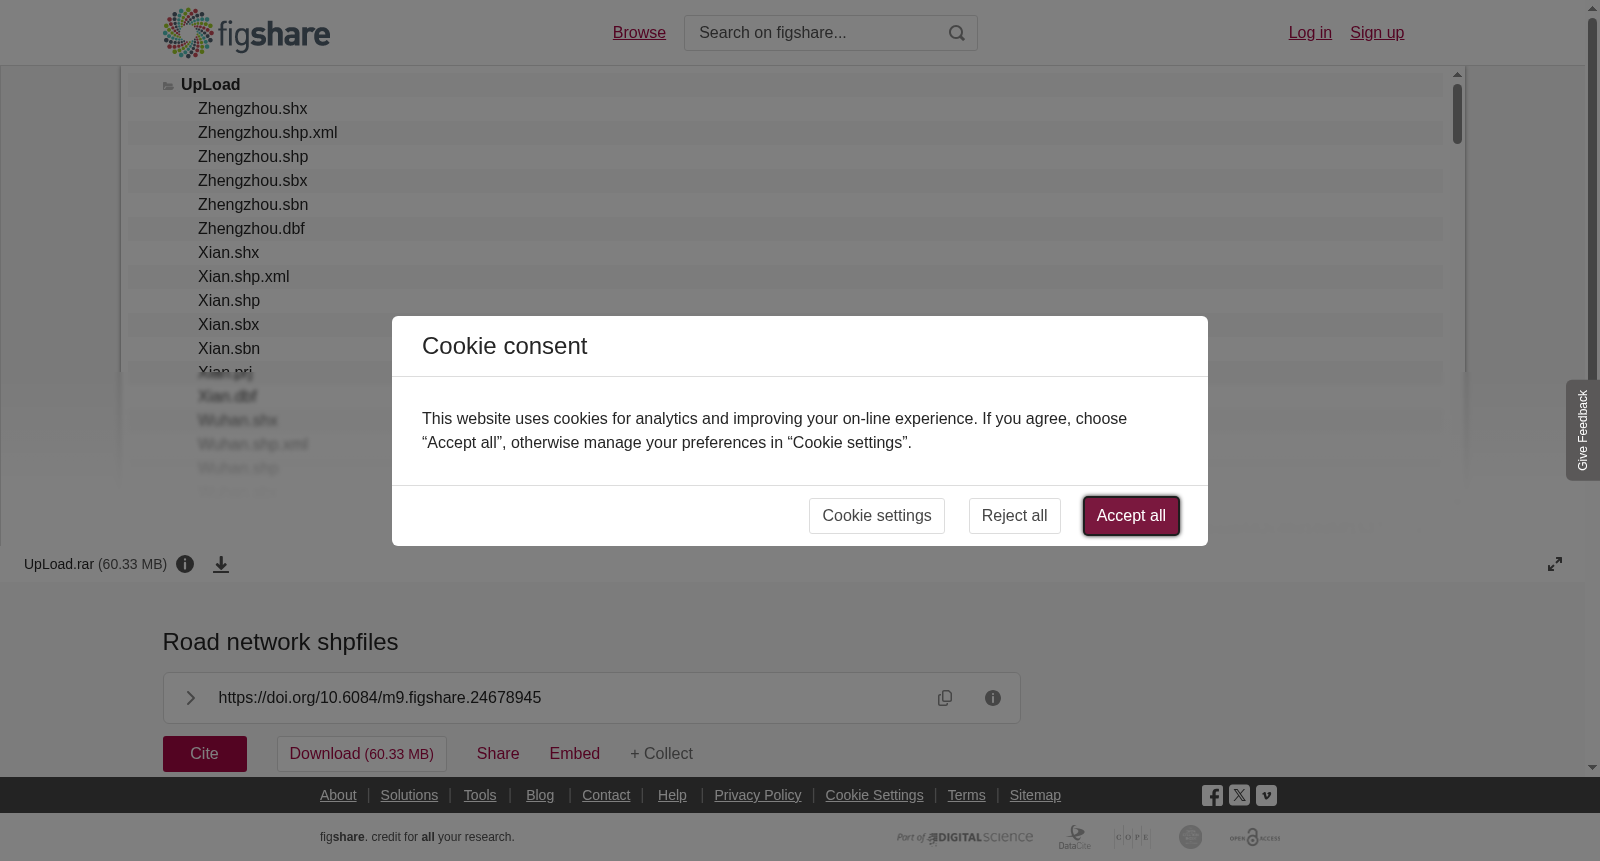Click Log in link
The width and height of the screenshot is (1600, 861).
point(1310,33)
